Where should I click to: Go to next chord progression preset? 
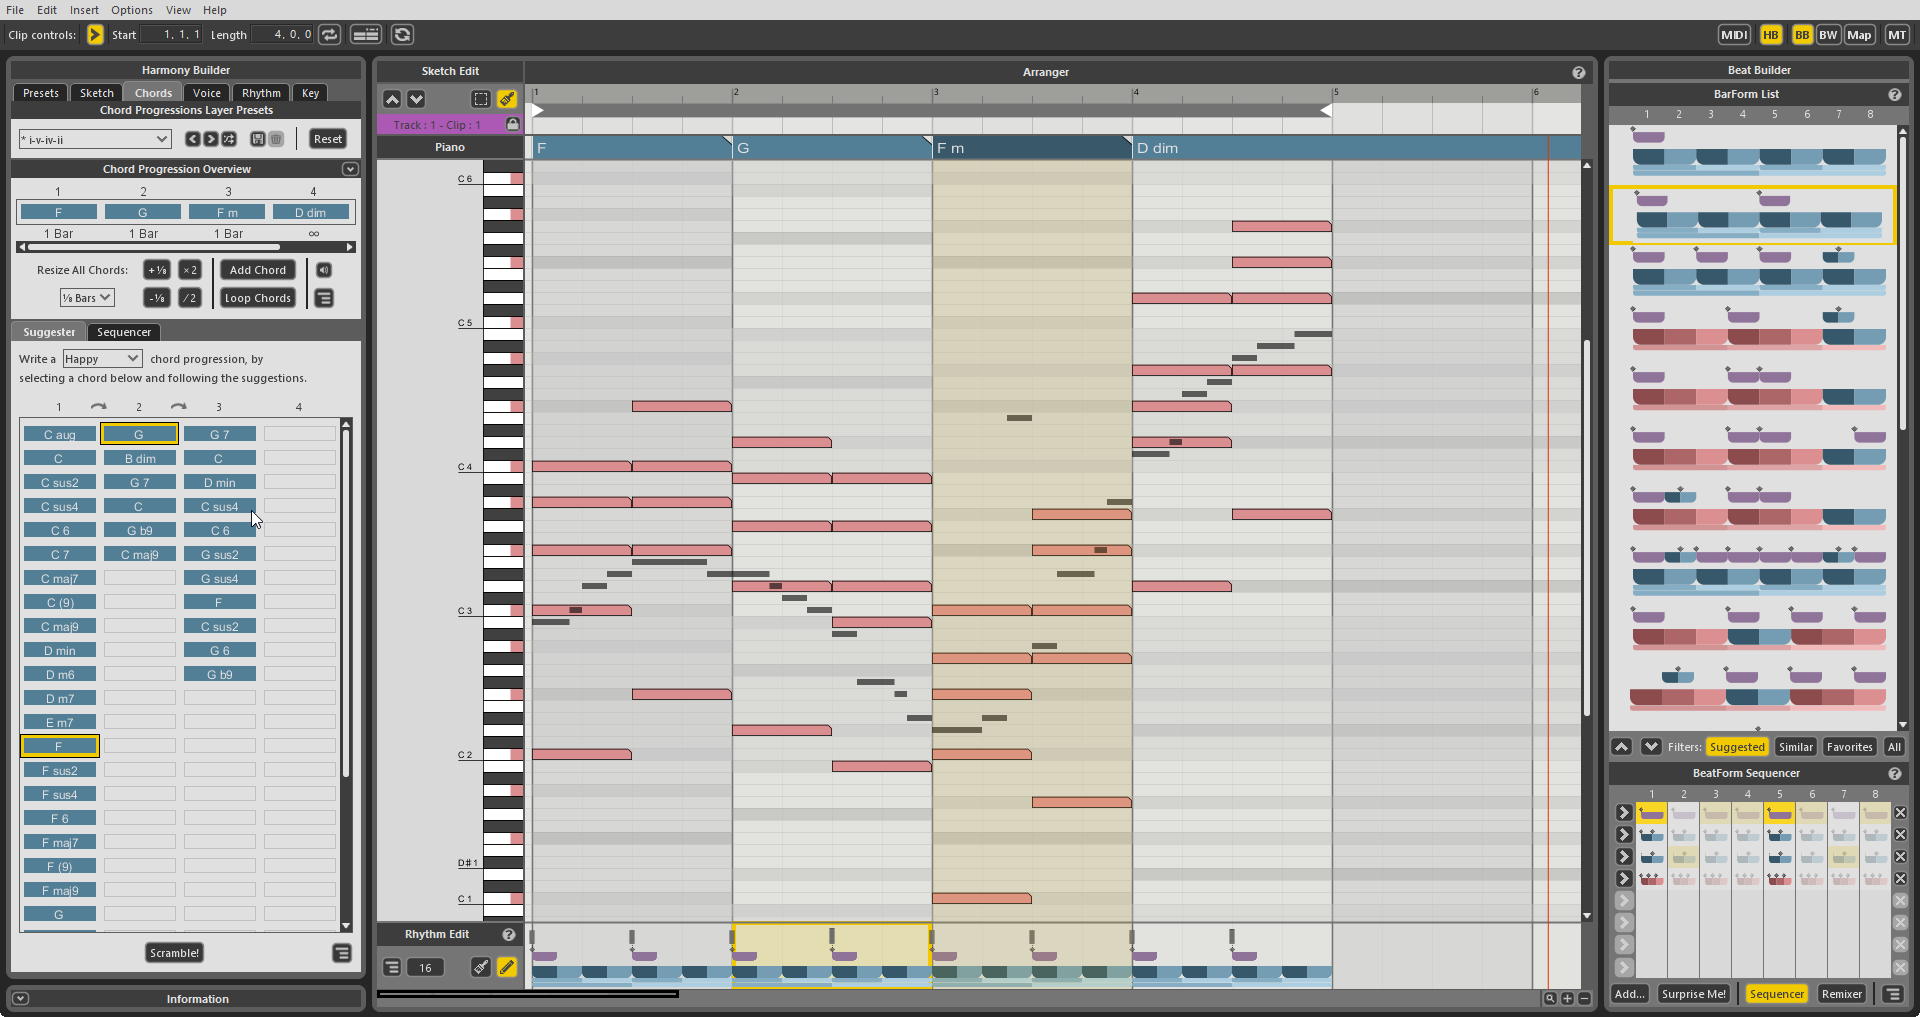[x=211, y=139]
